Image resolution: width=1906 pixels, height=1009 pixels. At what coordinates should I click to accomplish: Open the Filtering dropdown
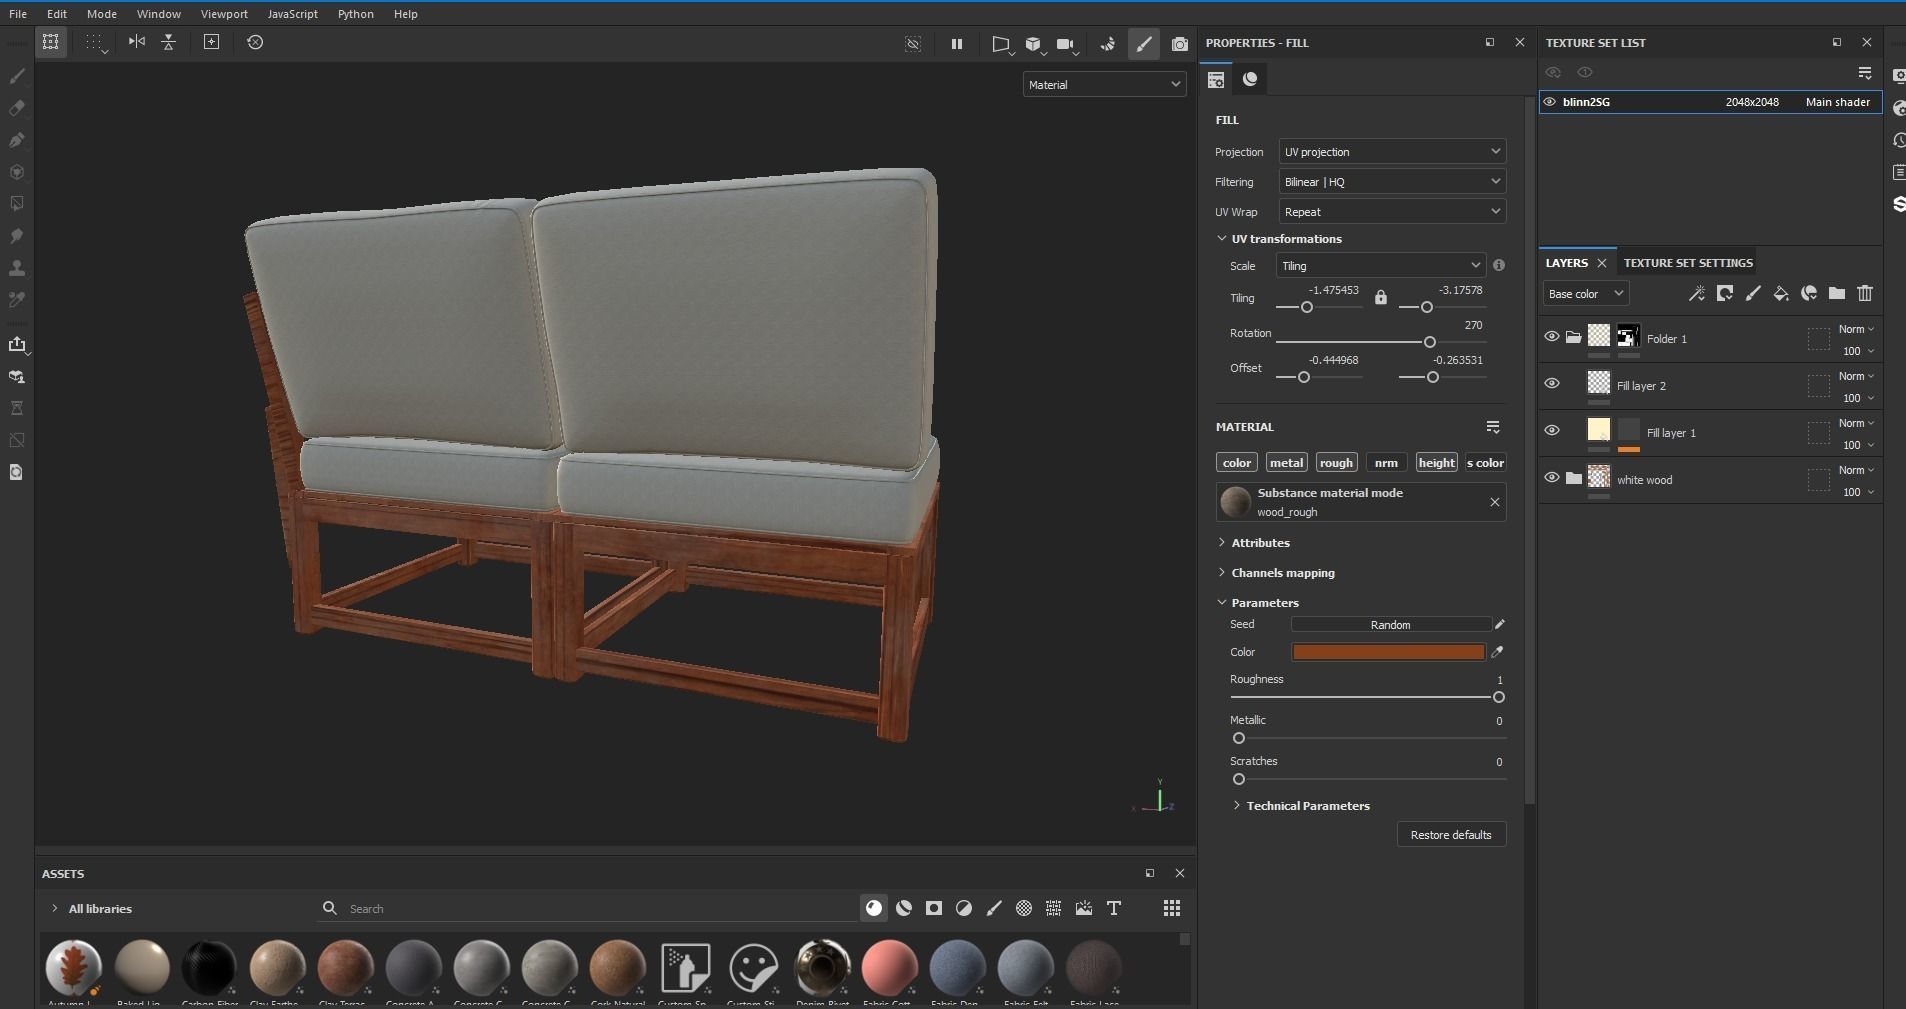(x=1392, y=182)
